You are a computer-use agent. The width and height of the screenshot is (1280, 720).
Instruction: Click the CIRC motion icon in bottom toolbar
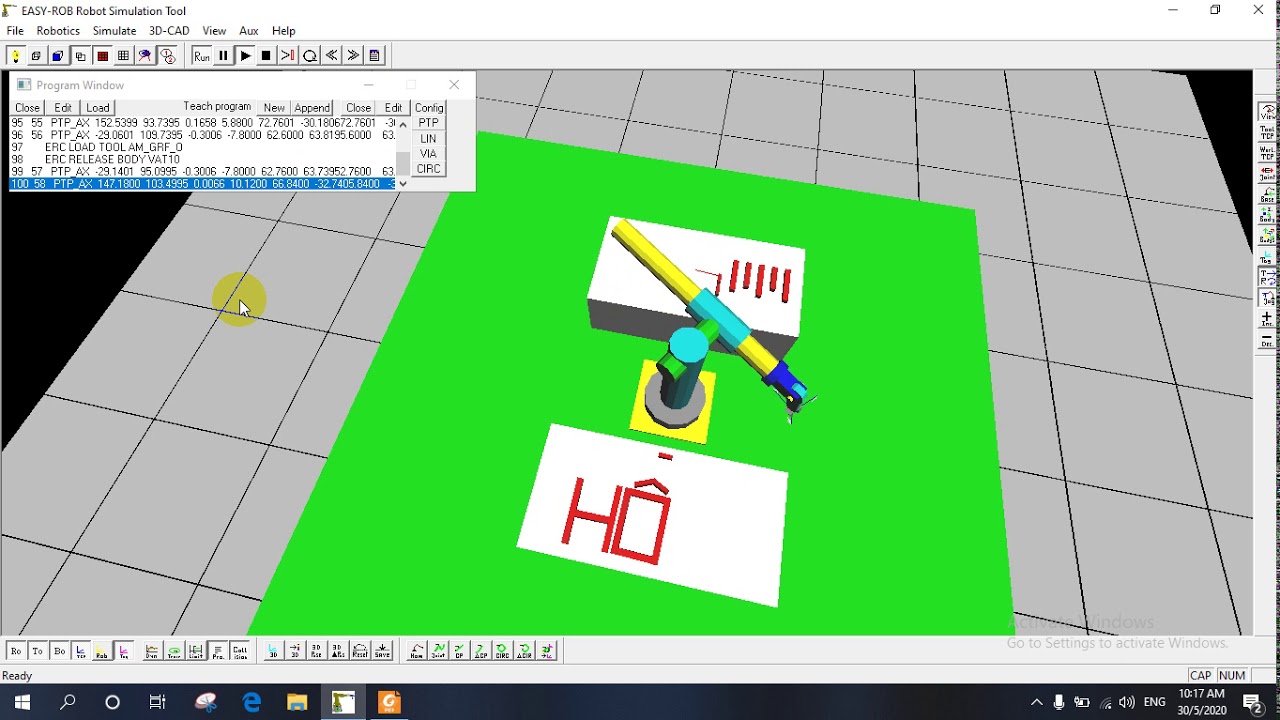pyautogui.click(x=503, y=651)
